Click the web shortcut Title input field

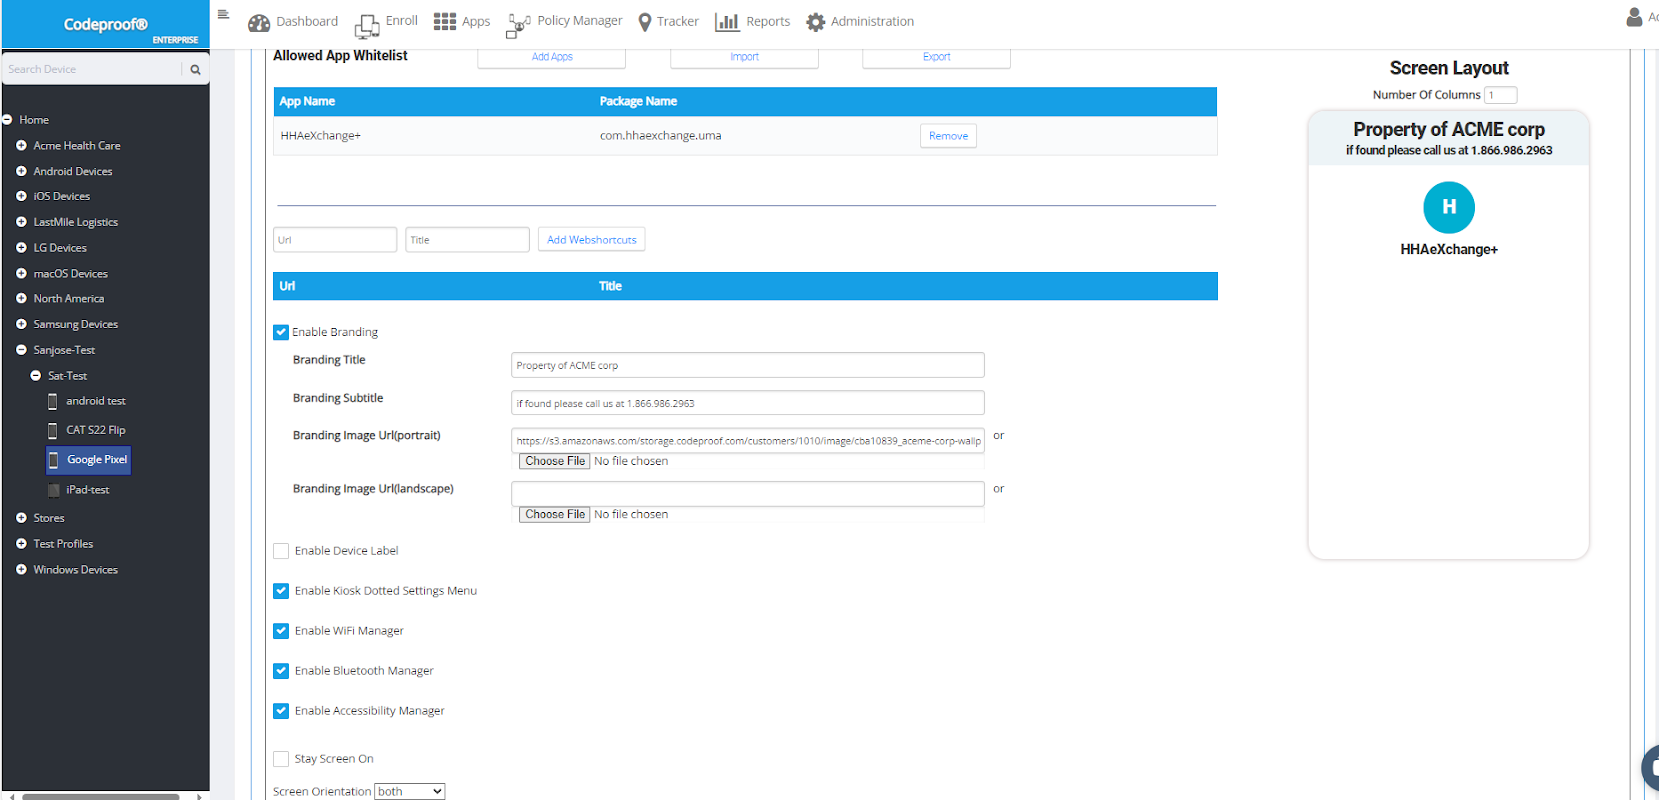pyautogui.click(x=467, y=240)
